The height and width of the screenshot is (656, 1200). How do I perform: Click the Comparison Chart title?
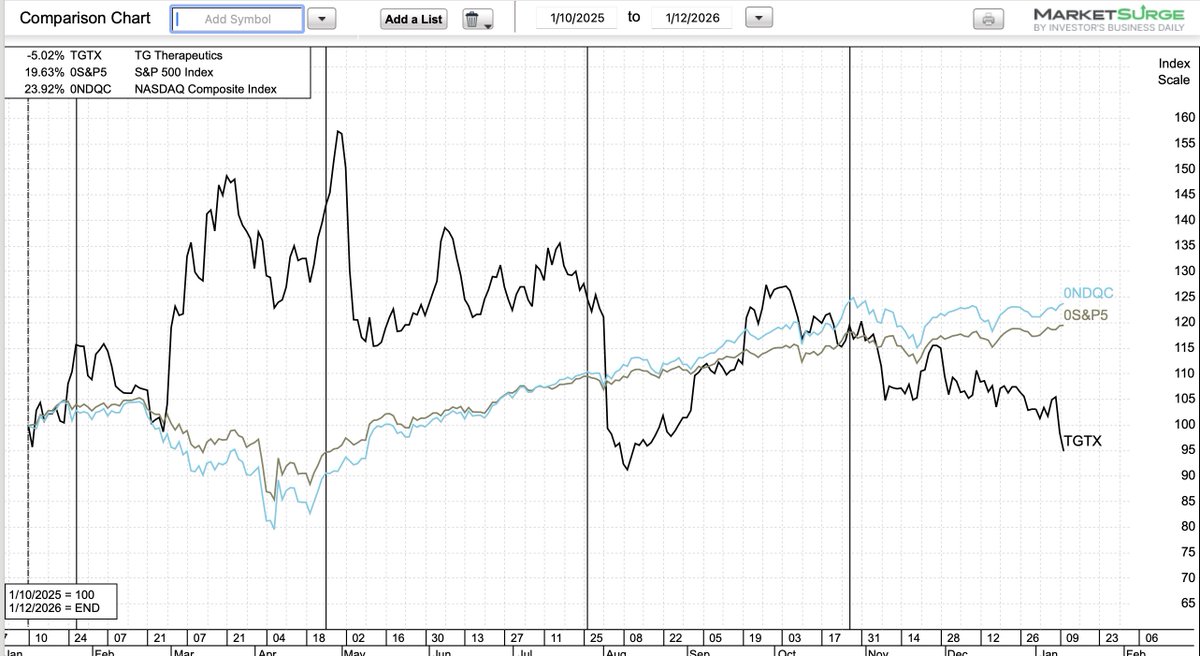click(x=84, y=19)
